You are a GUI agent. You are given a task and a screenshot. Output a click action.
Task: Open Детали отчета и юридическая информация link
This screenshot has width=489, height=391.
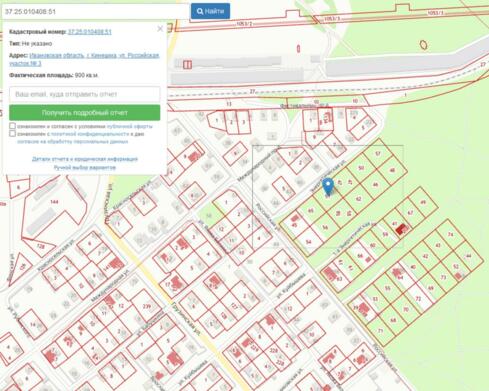tap(85, 159)
